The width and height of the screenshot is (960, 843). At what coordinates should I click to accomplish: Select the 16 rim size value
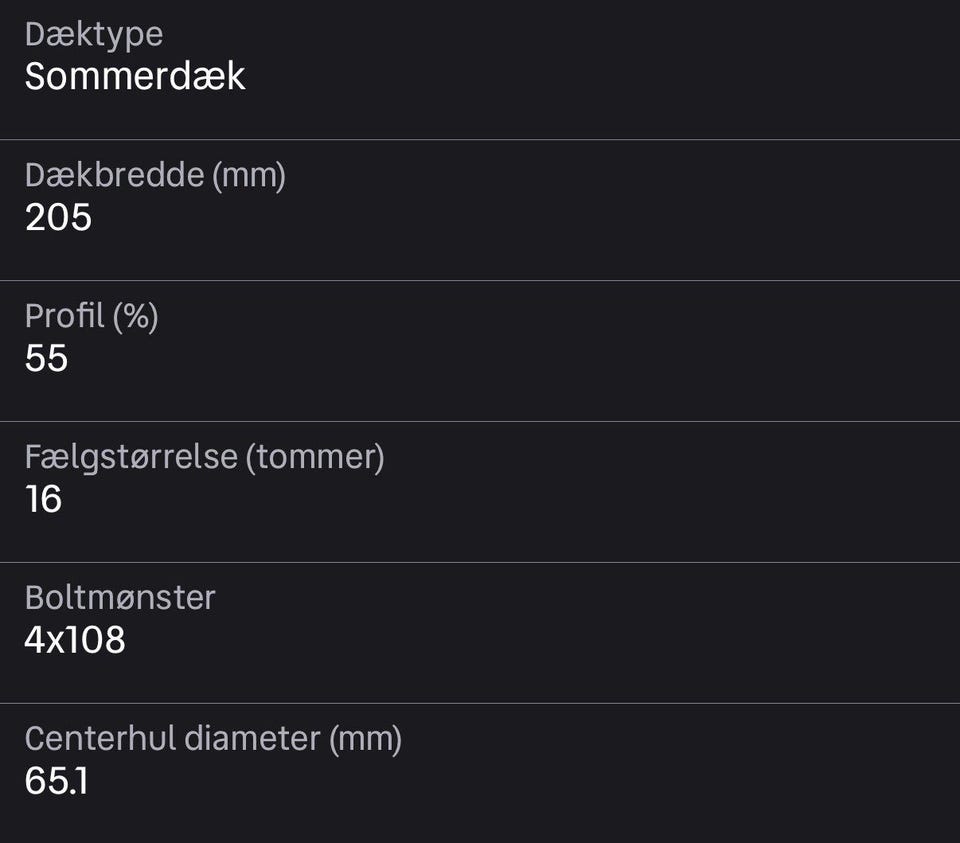43,499
